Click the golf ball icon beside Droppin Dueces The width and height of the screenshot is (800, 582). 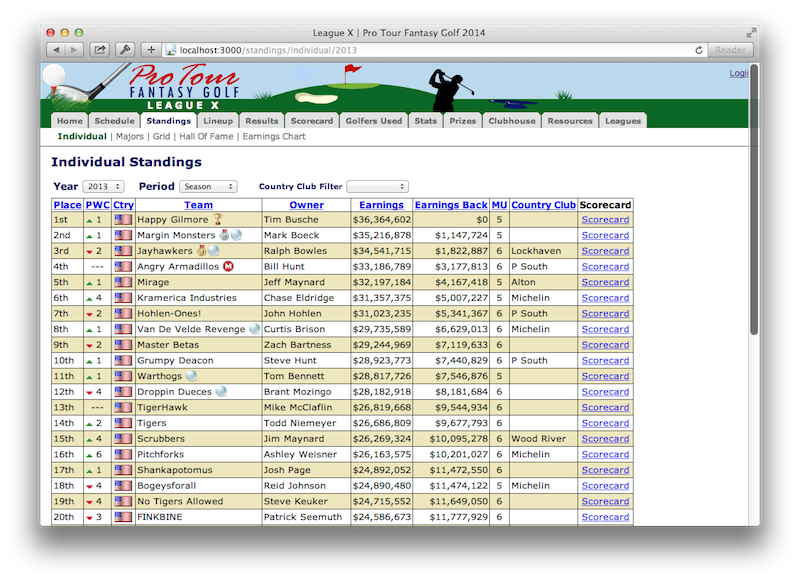coord(221,392)
